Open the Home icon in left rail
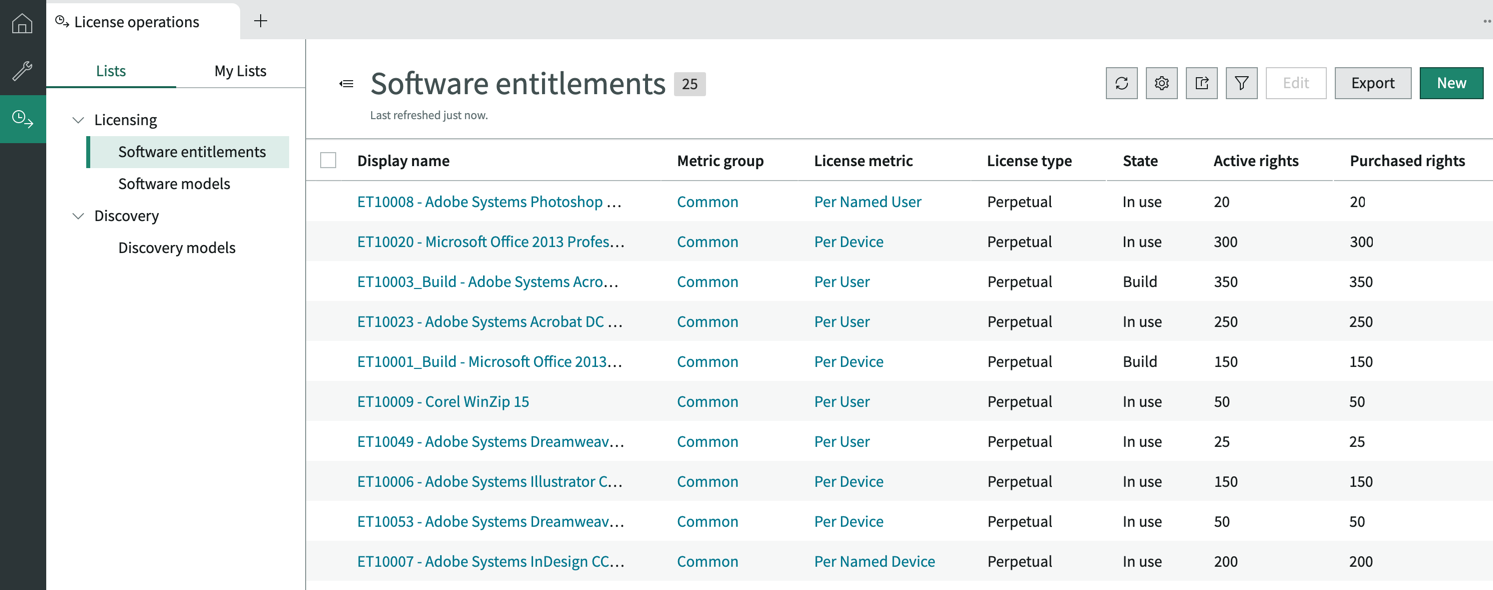This screenshot has width=1493, height=590. (22, 22)
